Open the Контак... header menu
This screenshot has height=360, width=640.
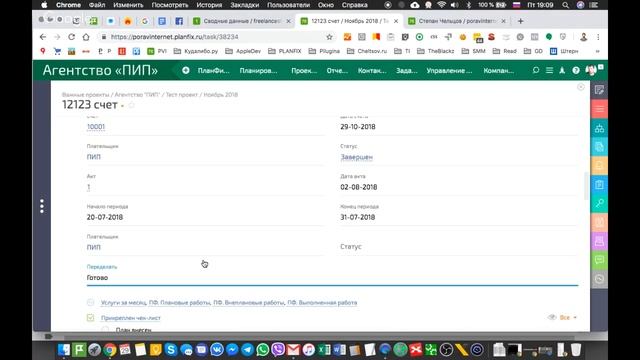pyautogui.click(x=372, y=71)
